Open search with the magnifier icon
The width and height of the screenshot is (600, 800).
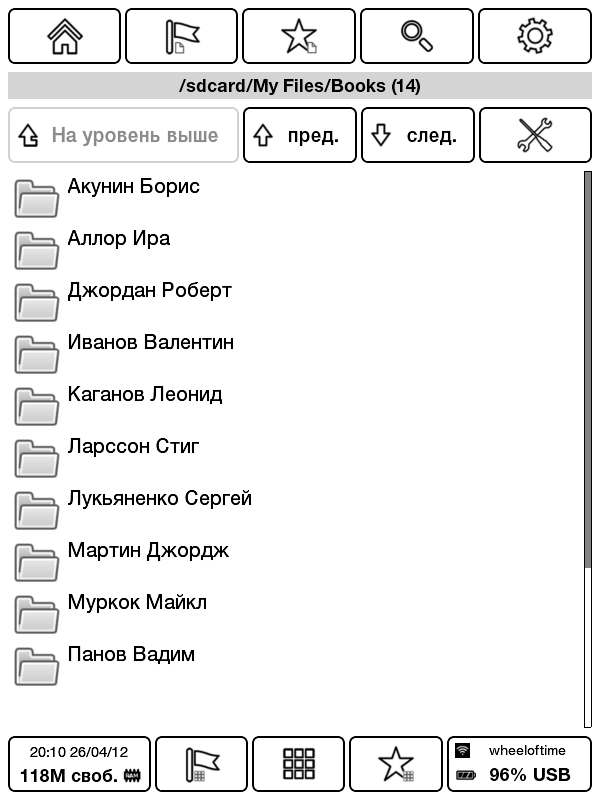pos(416,36)
